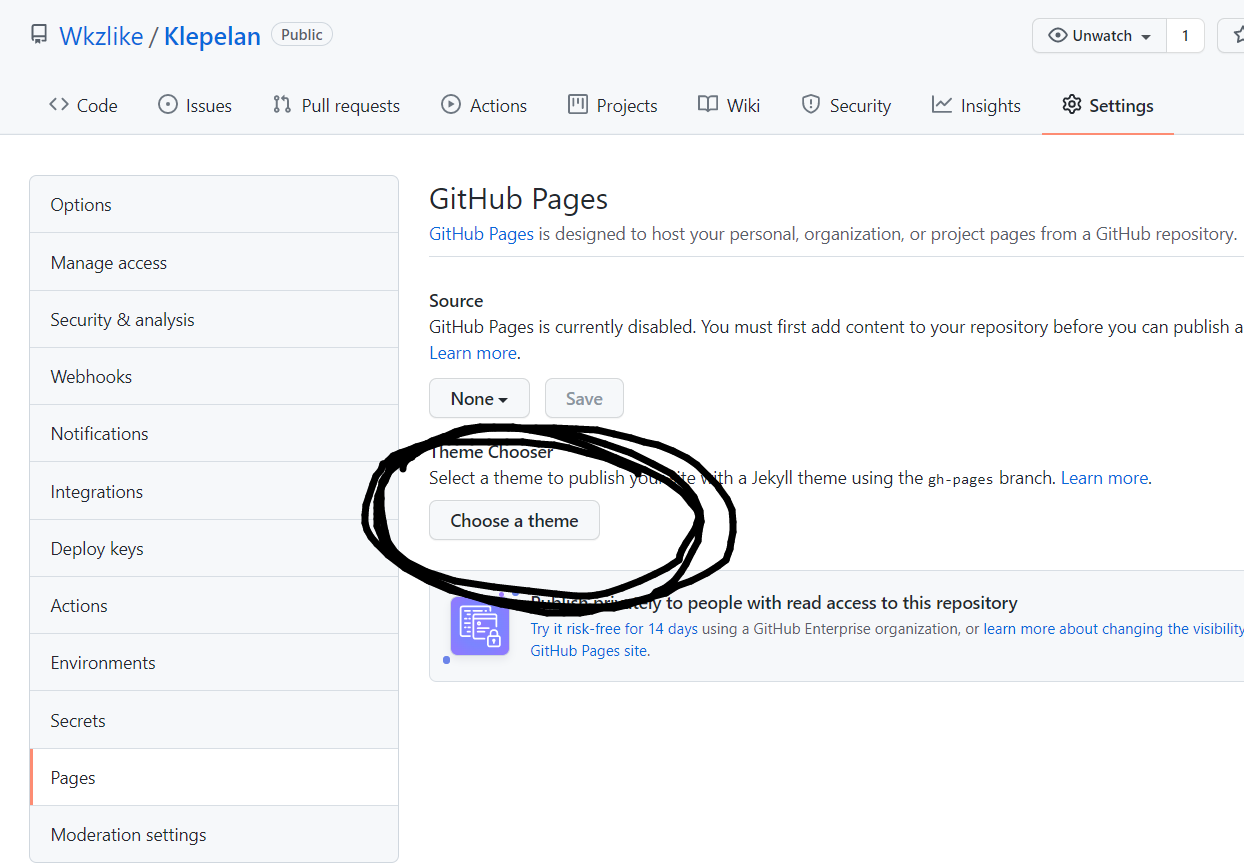
Task: Open the Klepelan repository link
Action: [212, 37]
